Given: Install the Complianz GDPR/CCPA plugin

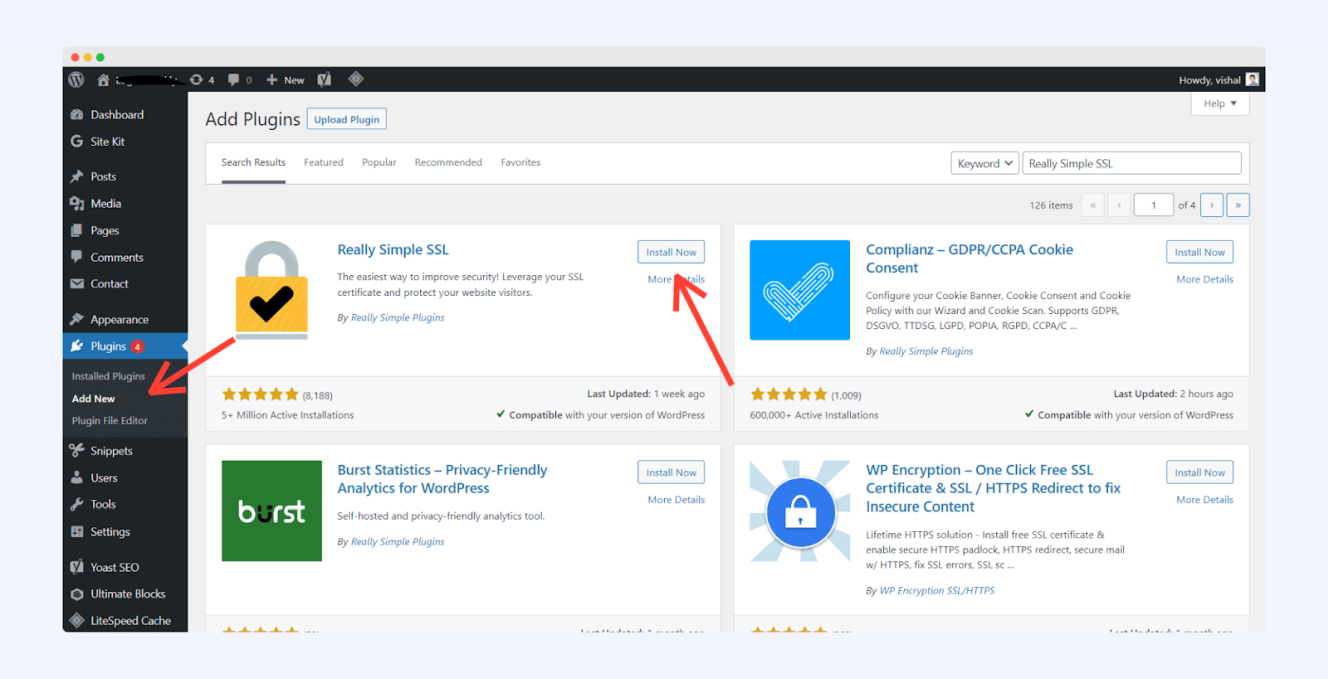Looking at the screenshot, I should pyautogui.click(x=1200, y=252).
